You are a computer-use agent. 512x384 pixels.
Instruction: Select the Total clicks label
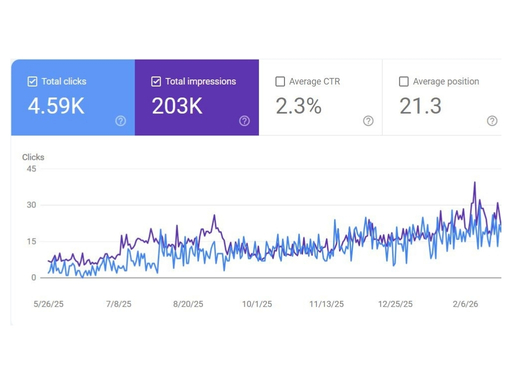coord(64,82)
